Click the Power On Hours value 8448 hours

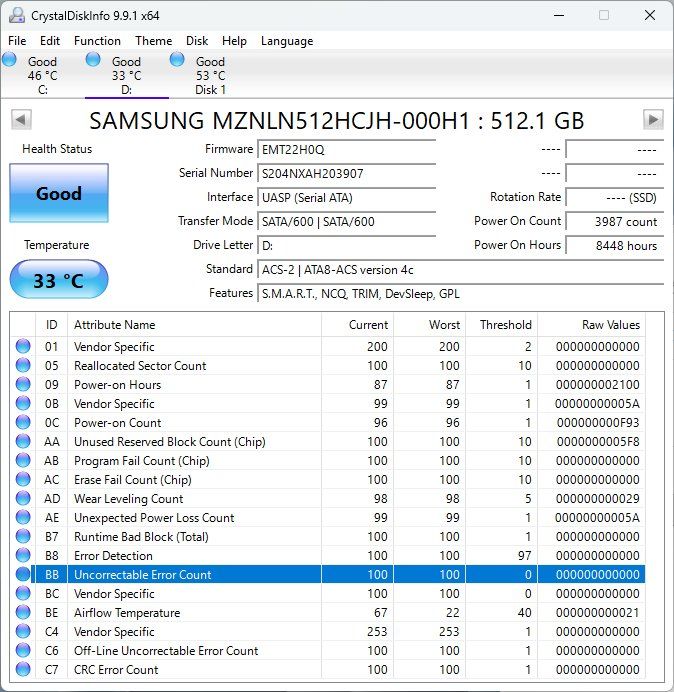614,245
